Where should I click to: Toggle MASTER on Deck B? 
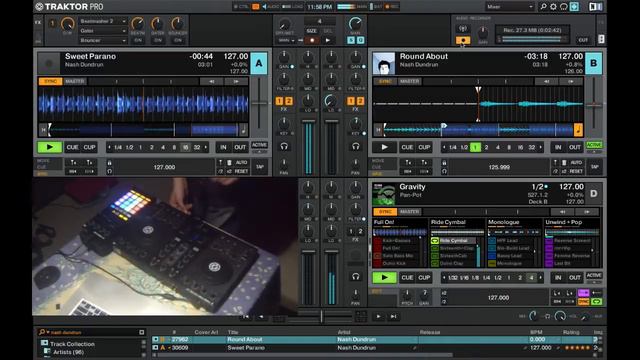pyautogui.click(x=409, y=82)
